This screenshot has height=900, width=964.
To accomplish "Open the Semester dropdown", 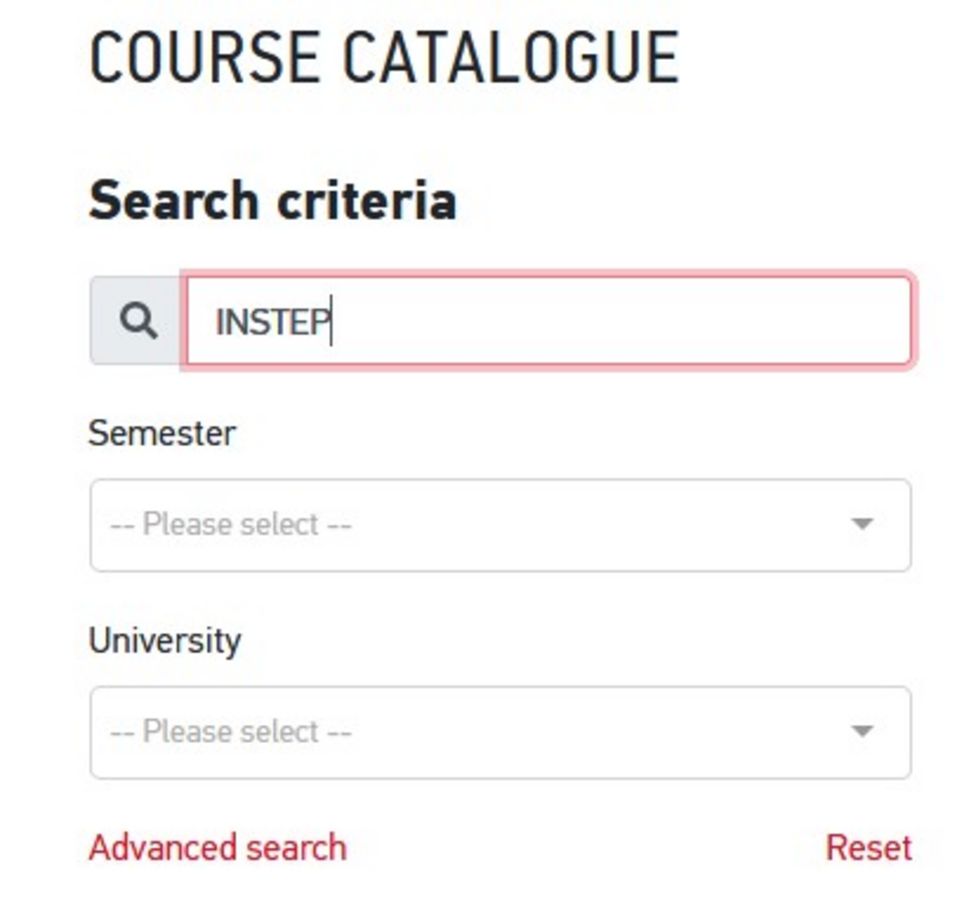I will point(500,525).
